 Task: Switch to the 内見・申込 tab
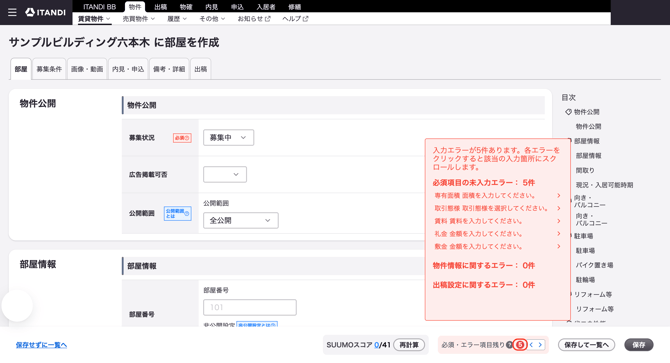pyautogui.click(x=128, y=69)
